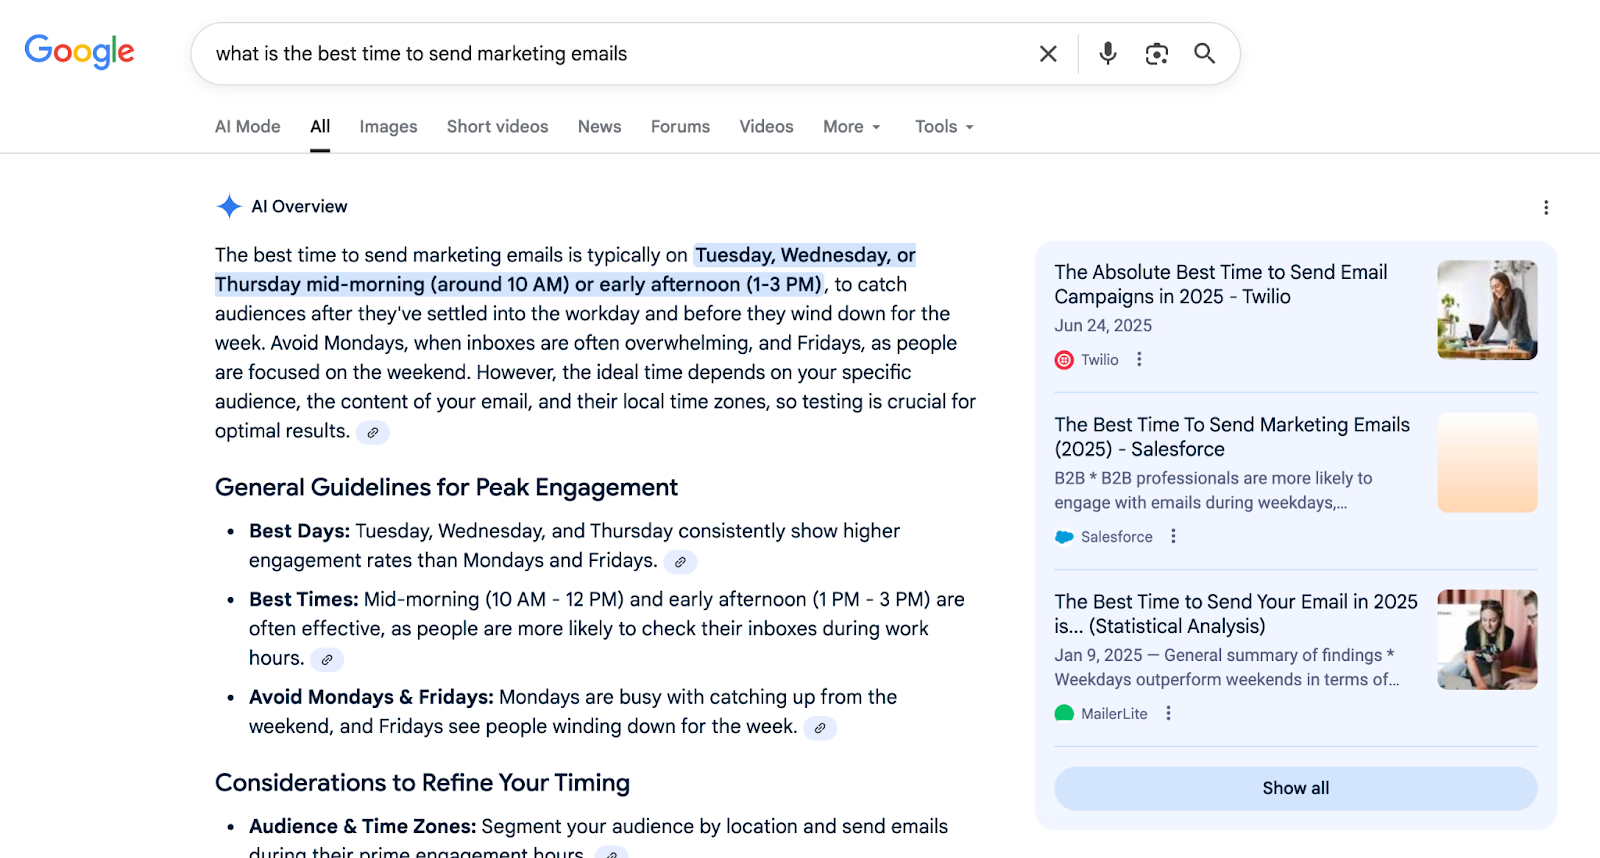Switch to the AI Mode tab

tap(247, 127)
